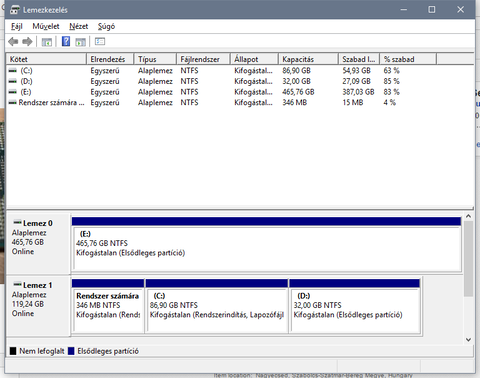The image size is (480, 378).
Task: Click the settings list toolbar icon
Action: pyautogui.click(x=100, y=41)
